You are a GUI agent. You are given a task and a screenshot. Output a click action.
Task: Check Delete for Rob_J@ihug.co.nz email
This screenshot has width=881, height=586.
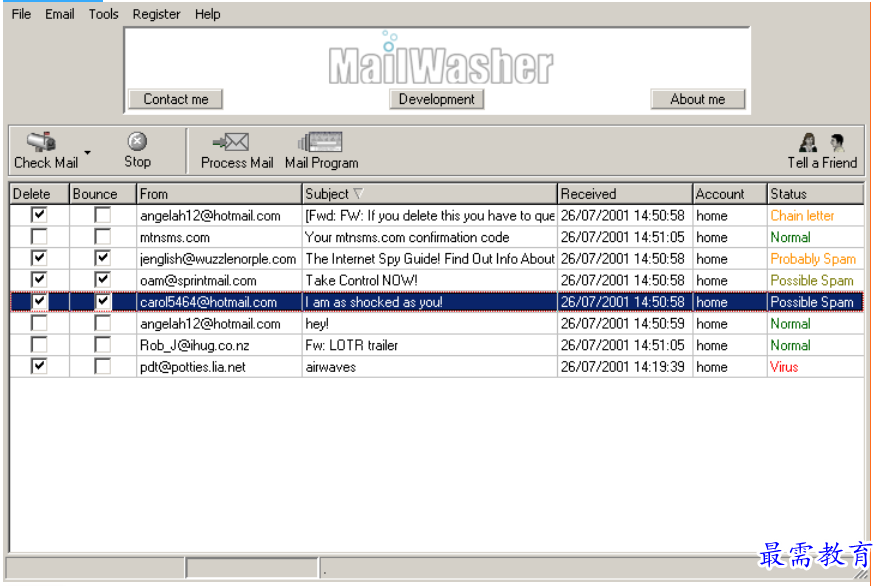[x=39, y=344]
